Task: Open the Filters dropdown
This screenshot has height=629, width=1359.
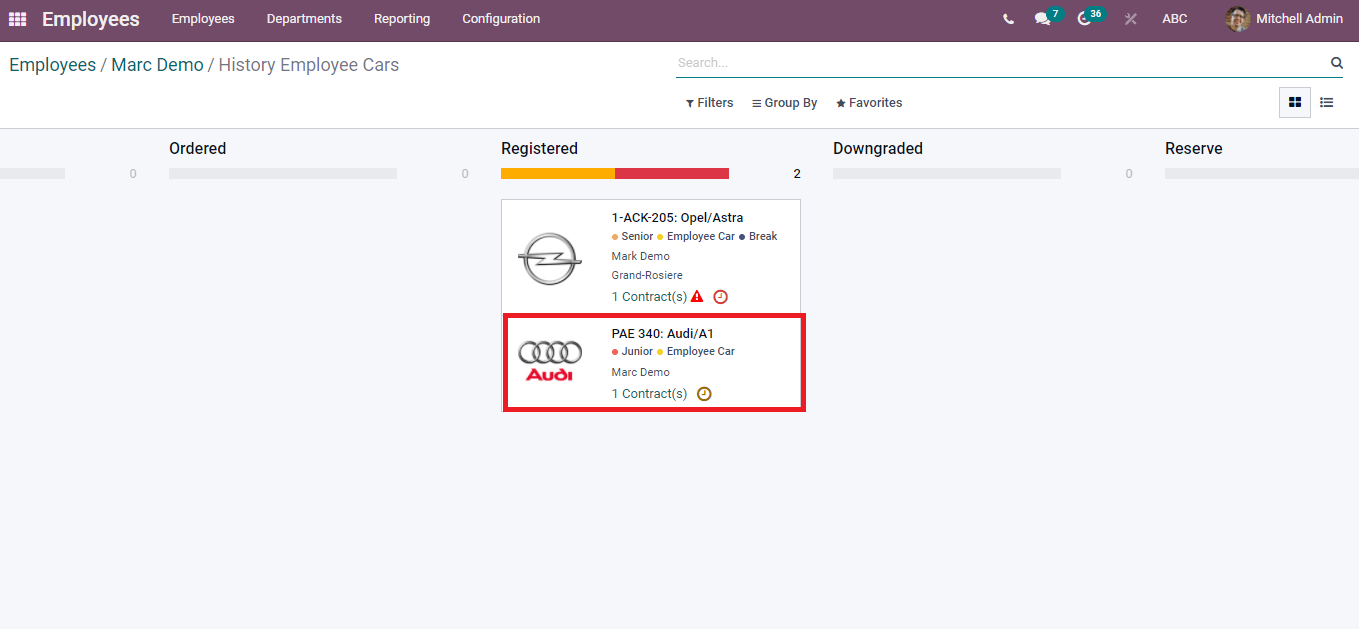Action: [709, 103]
